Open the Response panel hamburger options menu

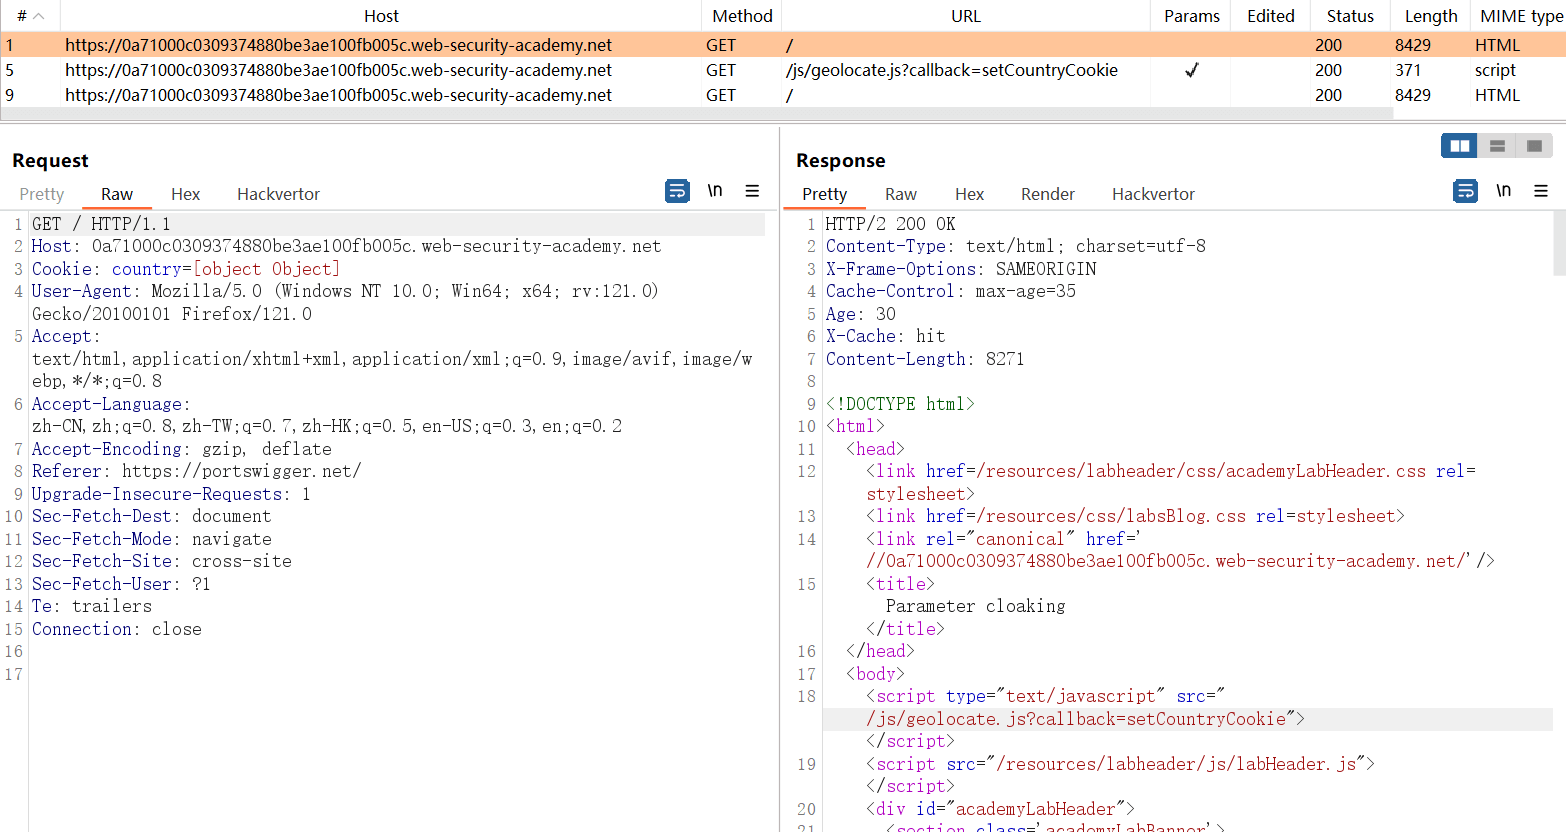pyautogui.click(x=1540, y=191)
